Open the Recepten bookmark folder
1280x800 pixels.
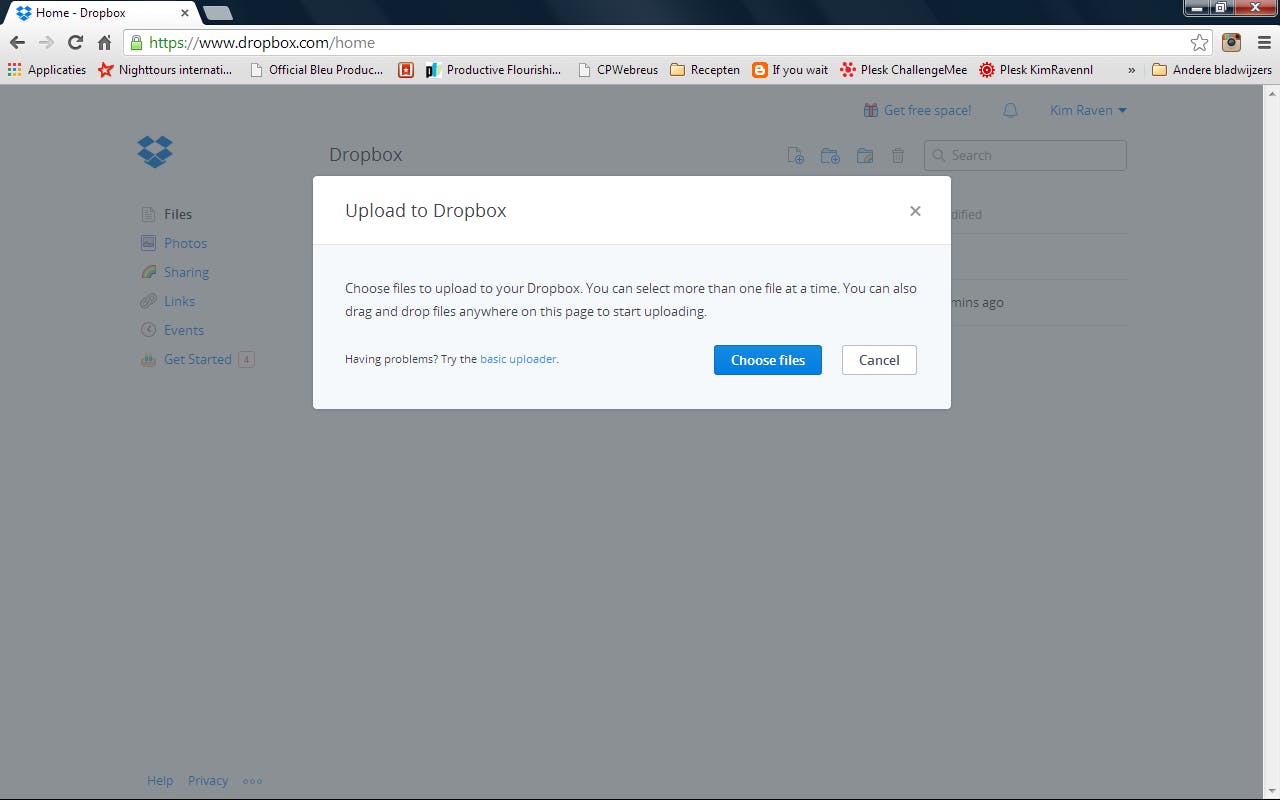(x=705, y=70)
